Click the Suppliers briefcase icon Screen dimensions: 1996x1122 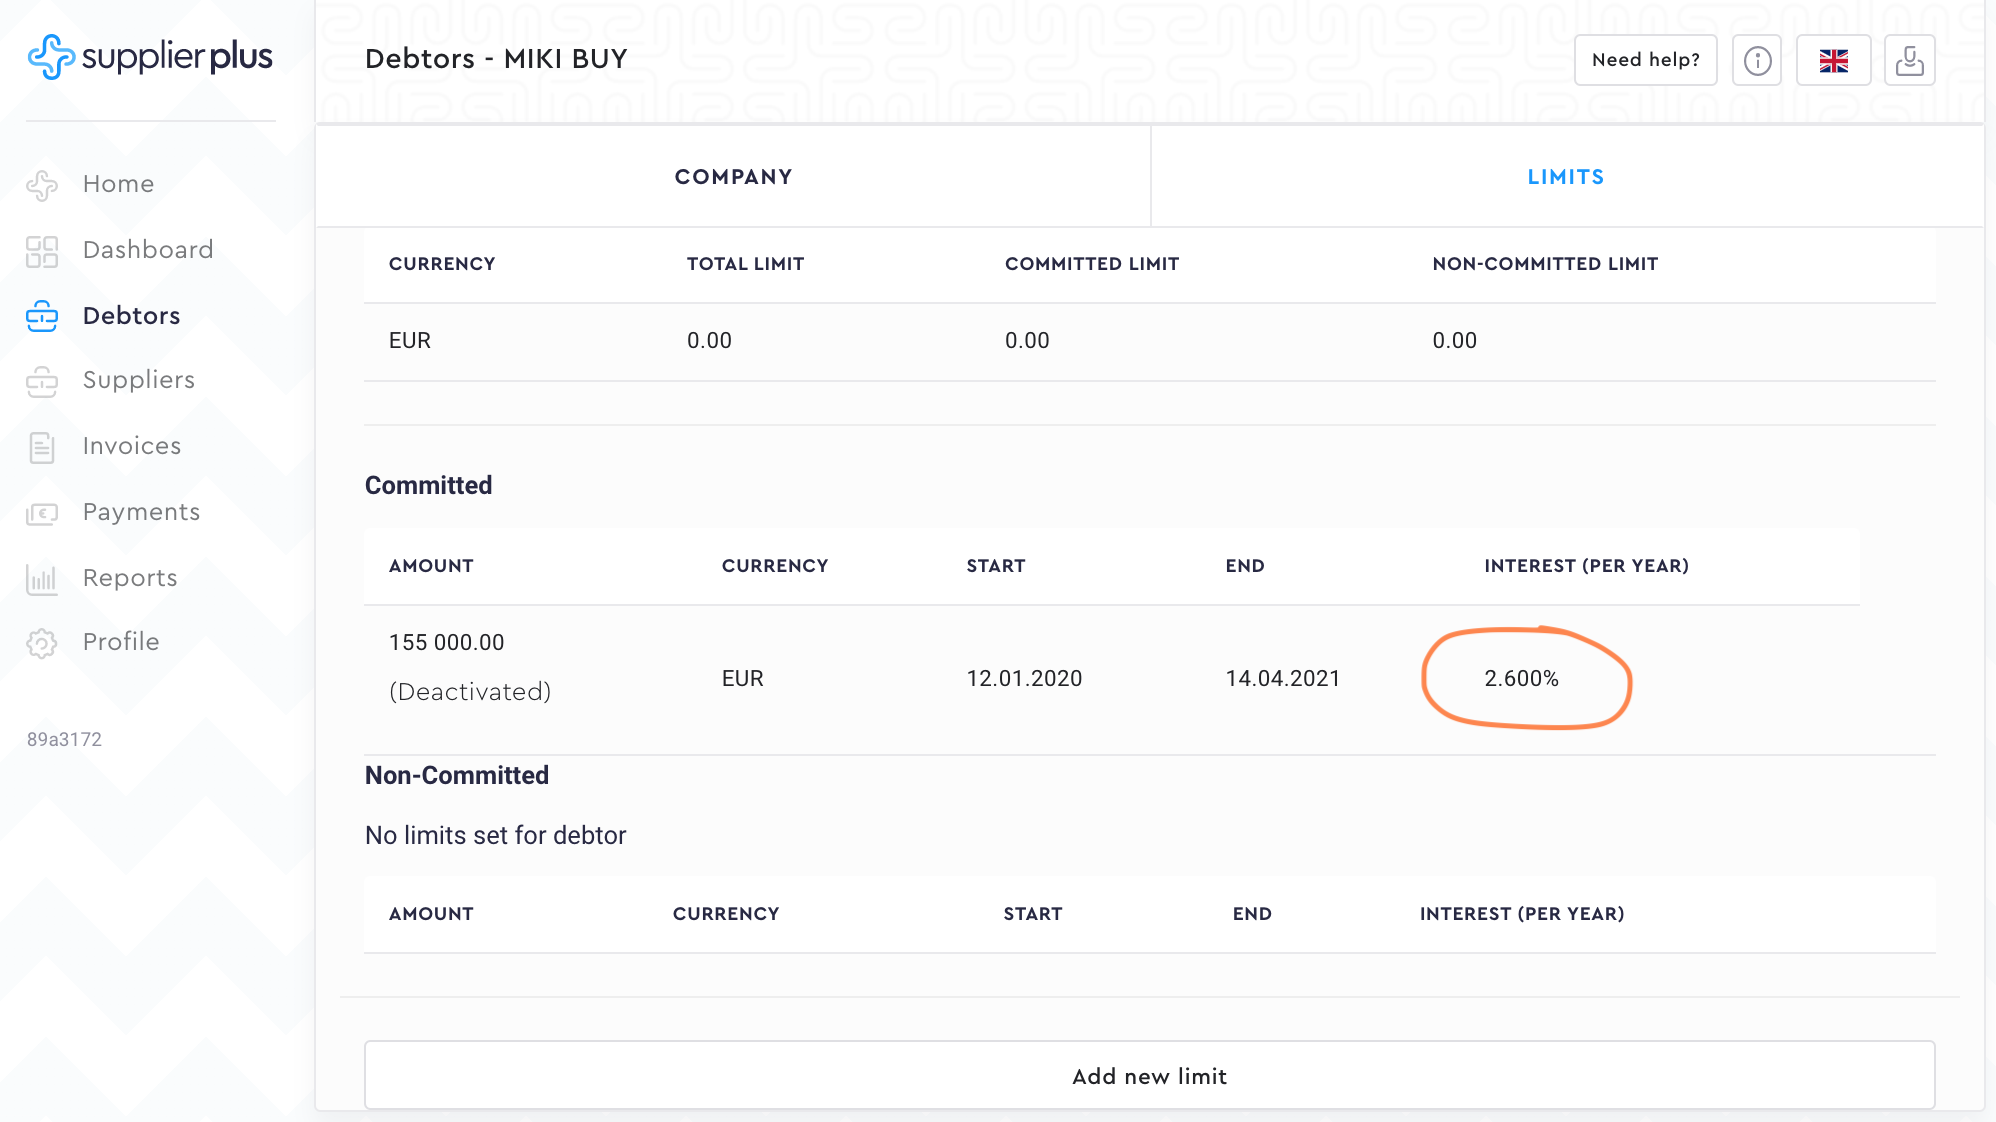tap(42, 381)
